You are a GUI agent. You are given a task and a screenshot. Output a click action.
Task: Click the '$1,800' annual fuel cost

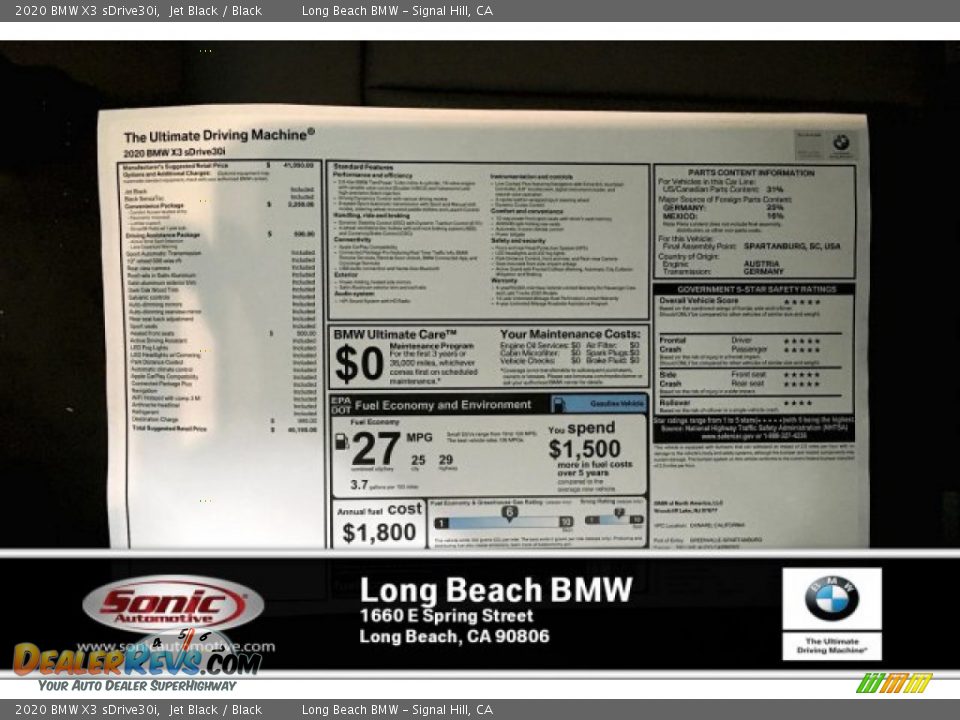point(379,533)
